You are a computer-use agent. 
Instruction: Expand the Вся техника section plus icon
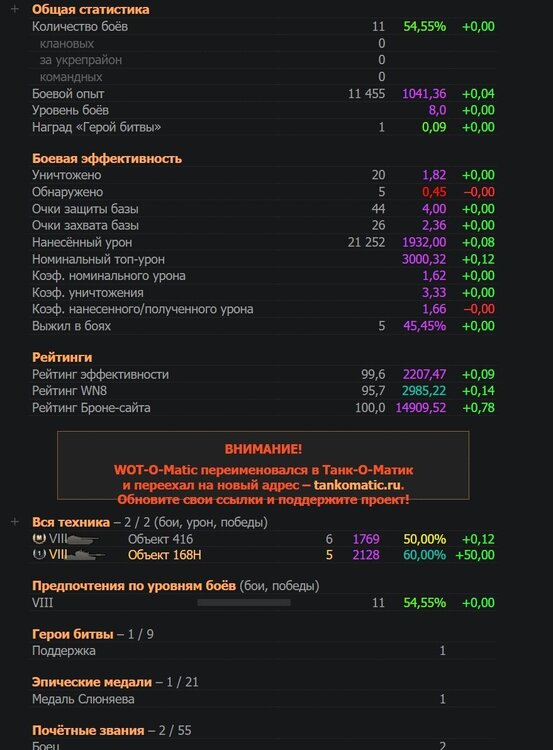(x=15, y=521)
